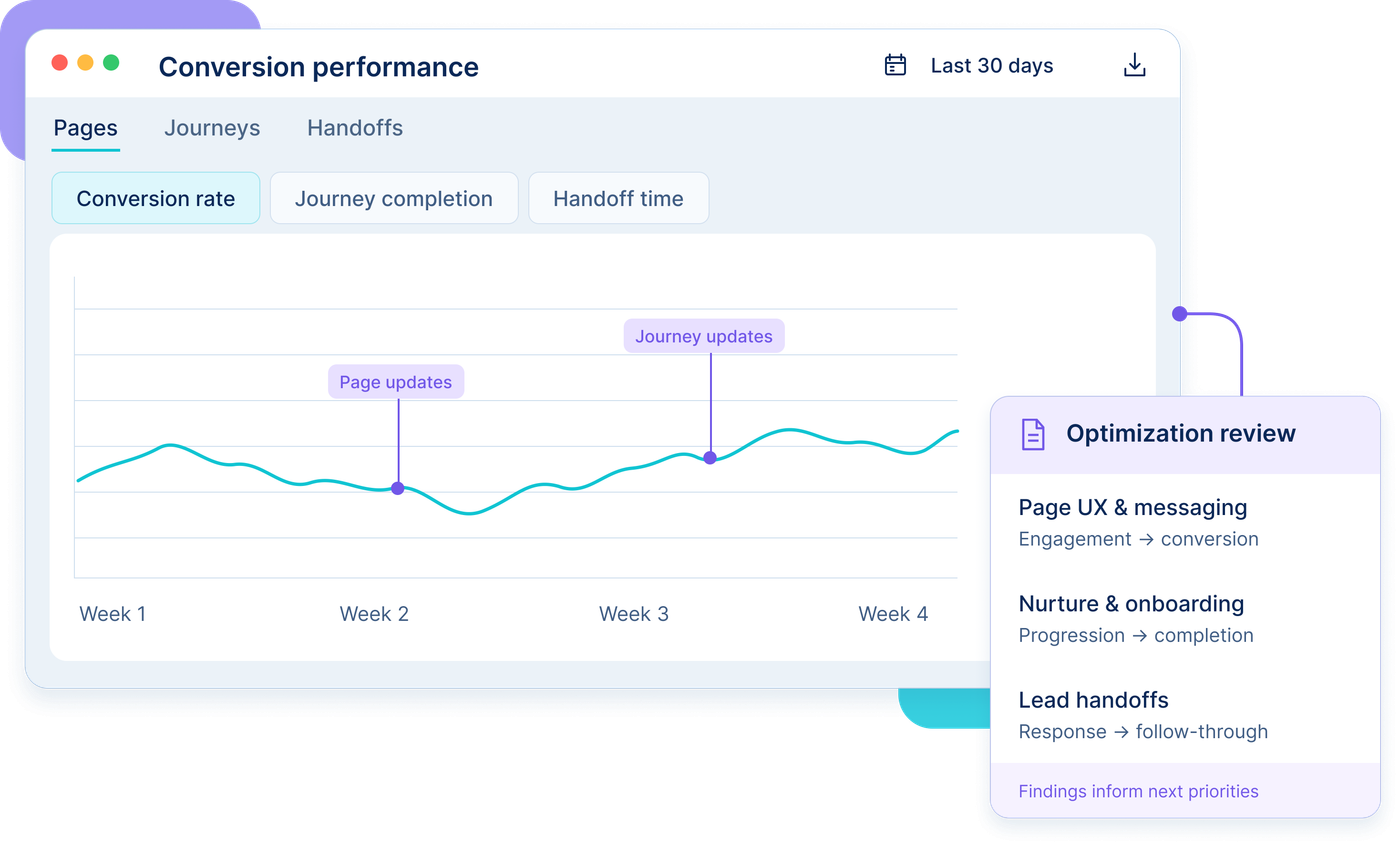
Task: Change the Last 30 days range
Action: tap(992, 66)
